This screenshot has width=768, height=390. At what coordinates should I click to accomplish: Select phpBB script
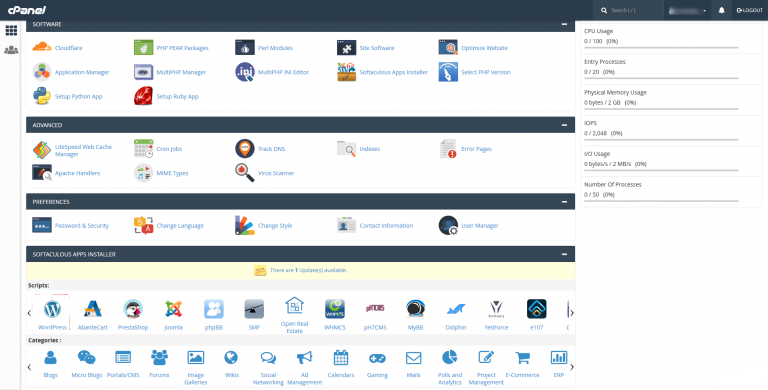(214, 314)
